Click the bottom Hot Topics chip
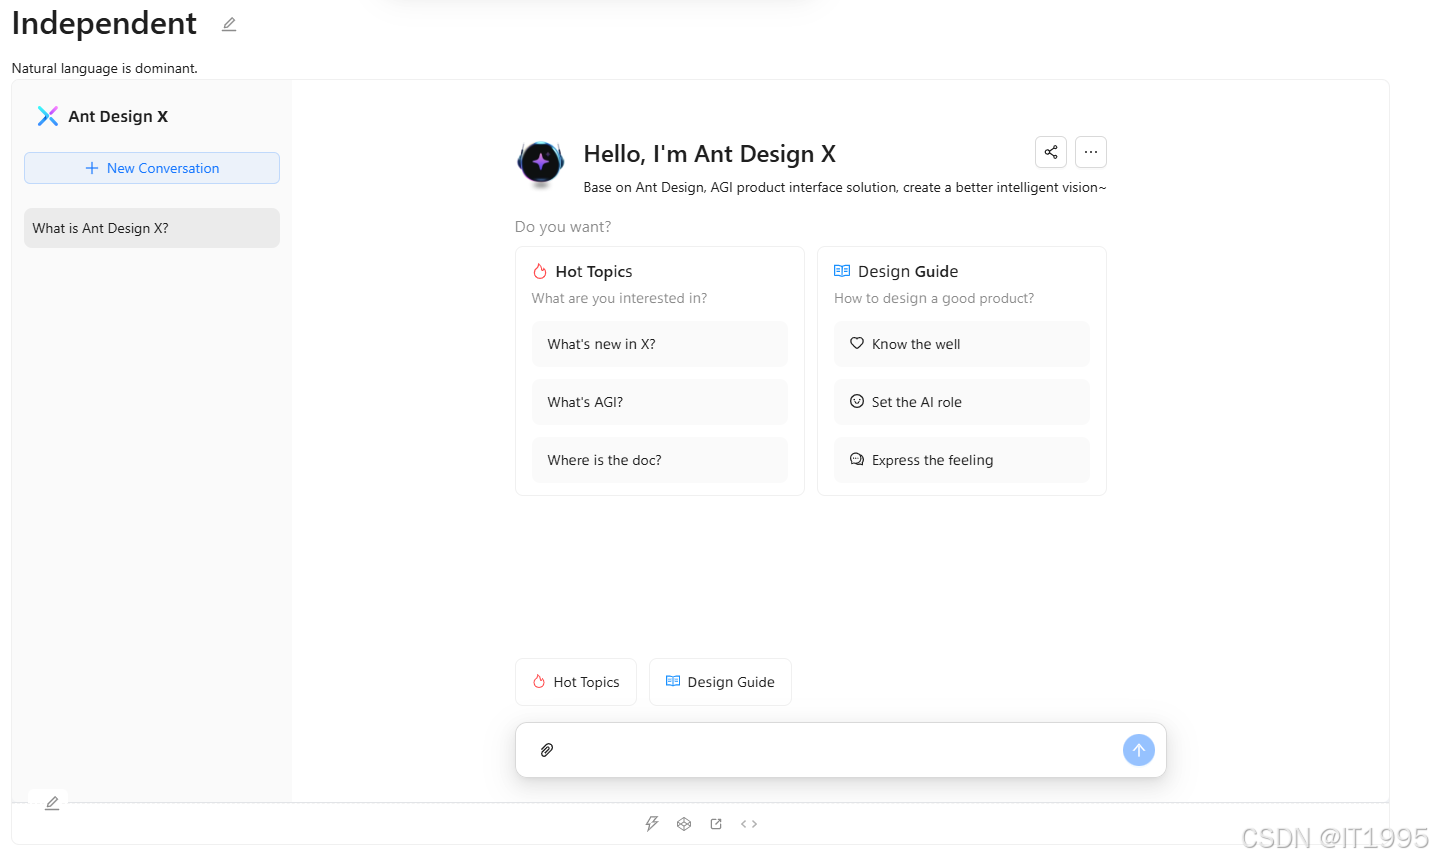This screenshot has height=864, width=1433. click(x=576, y=682)
